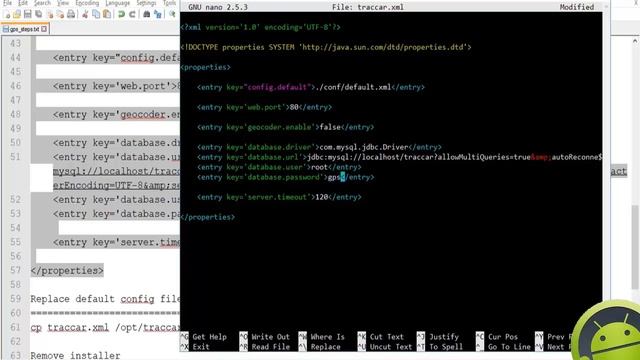The height and width of the screenshot is (360, 640).
Task: Click the jdbc:mysql database.url value in nano
Action: (x=454, y=157)
